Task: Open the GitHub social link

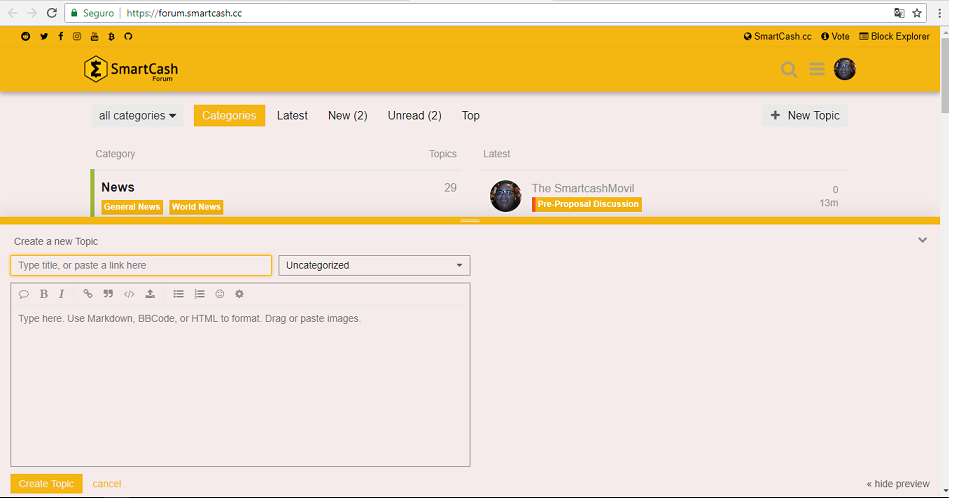Action: pos(128,37)
